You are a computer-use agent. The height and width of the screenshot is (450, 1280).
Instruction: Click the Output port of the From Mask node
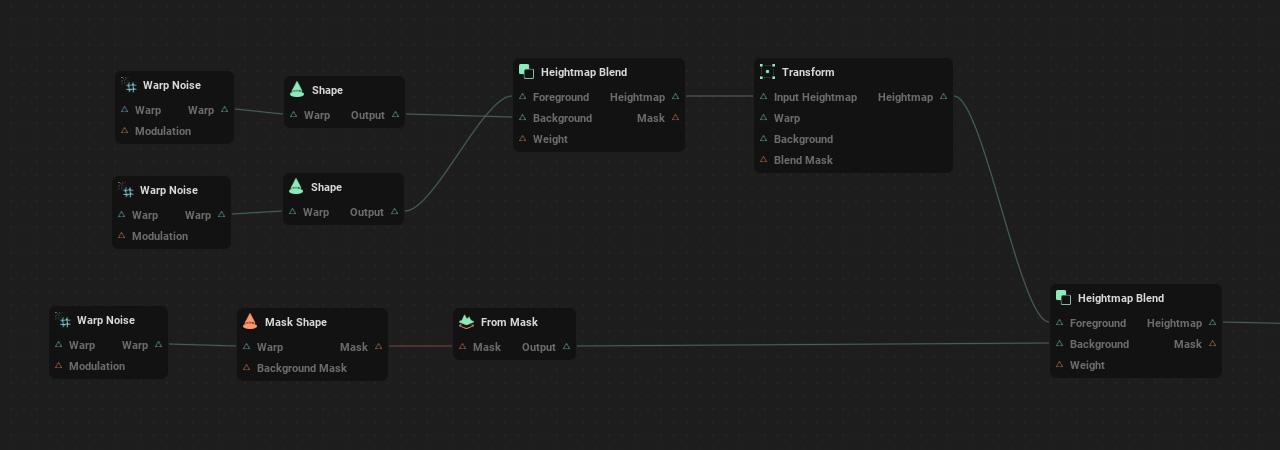coord(566,347)
